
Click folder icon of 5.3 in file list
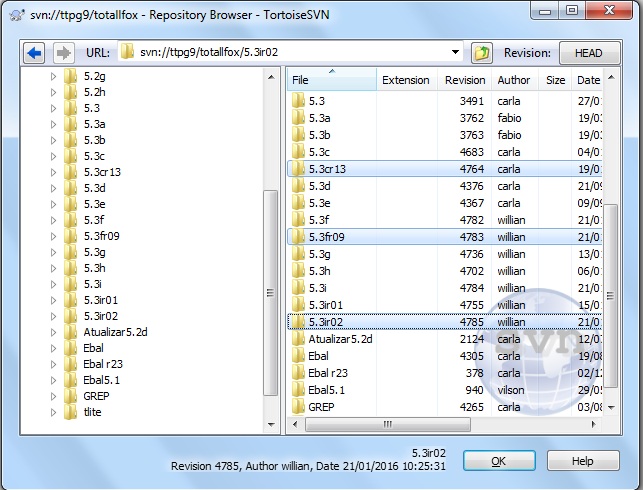(x=299, y=101)
